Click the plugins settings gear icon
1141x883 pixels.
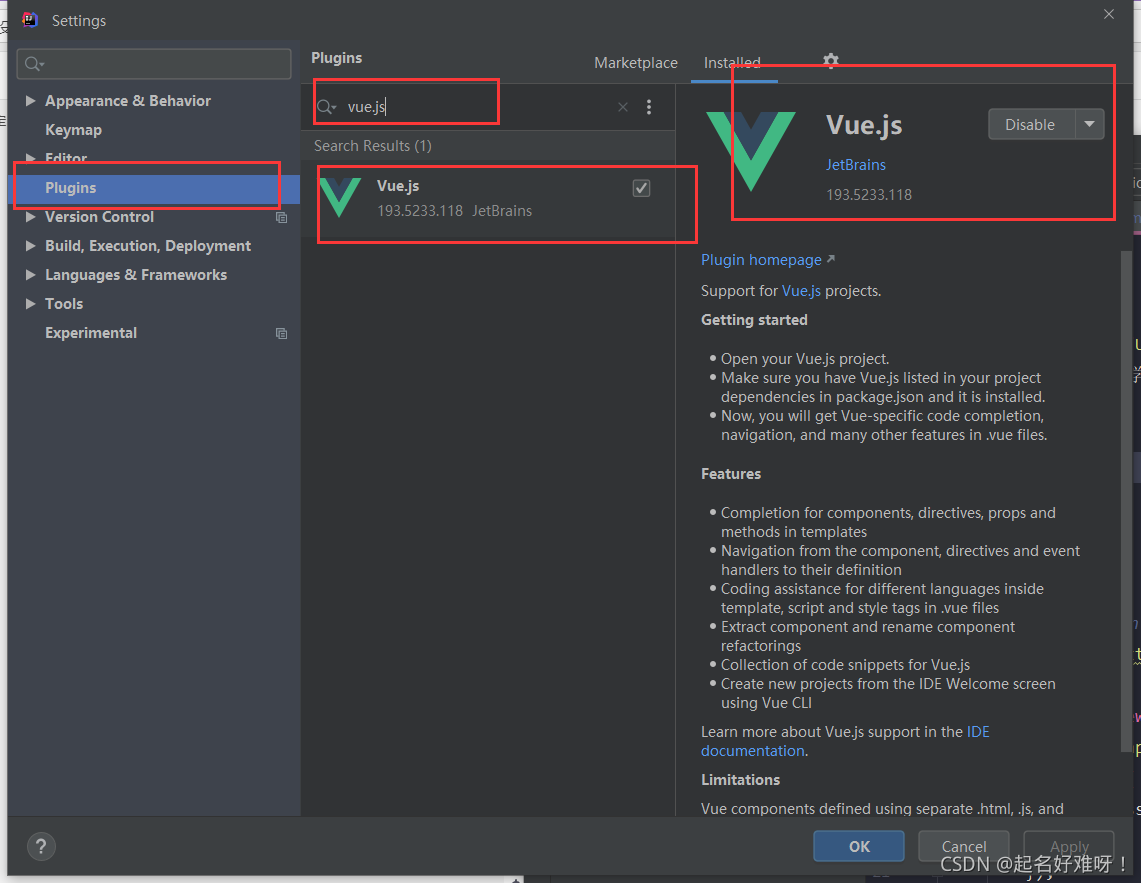point(830,61)
